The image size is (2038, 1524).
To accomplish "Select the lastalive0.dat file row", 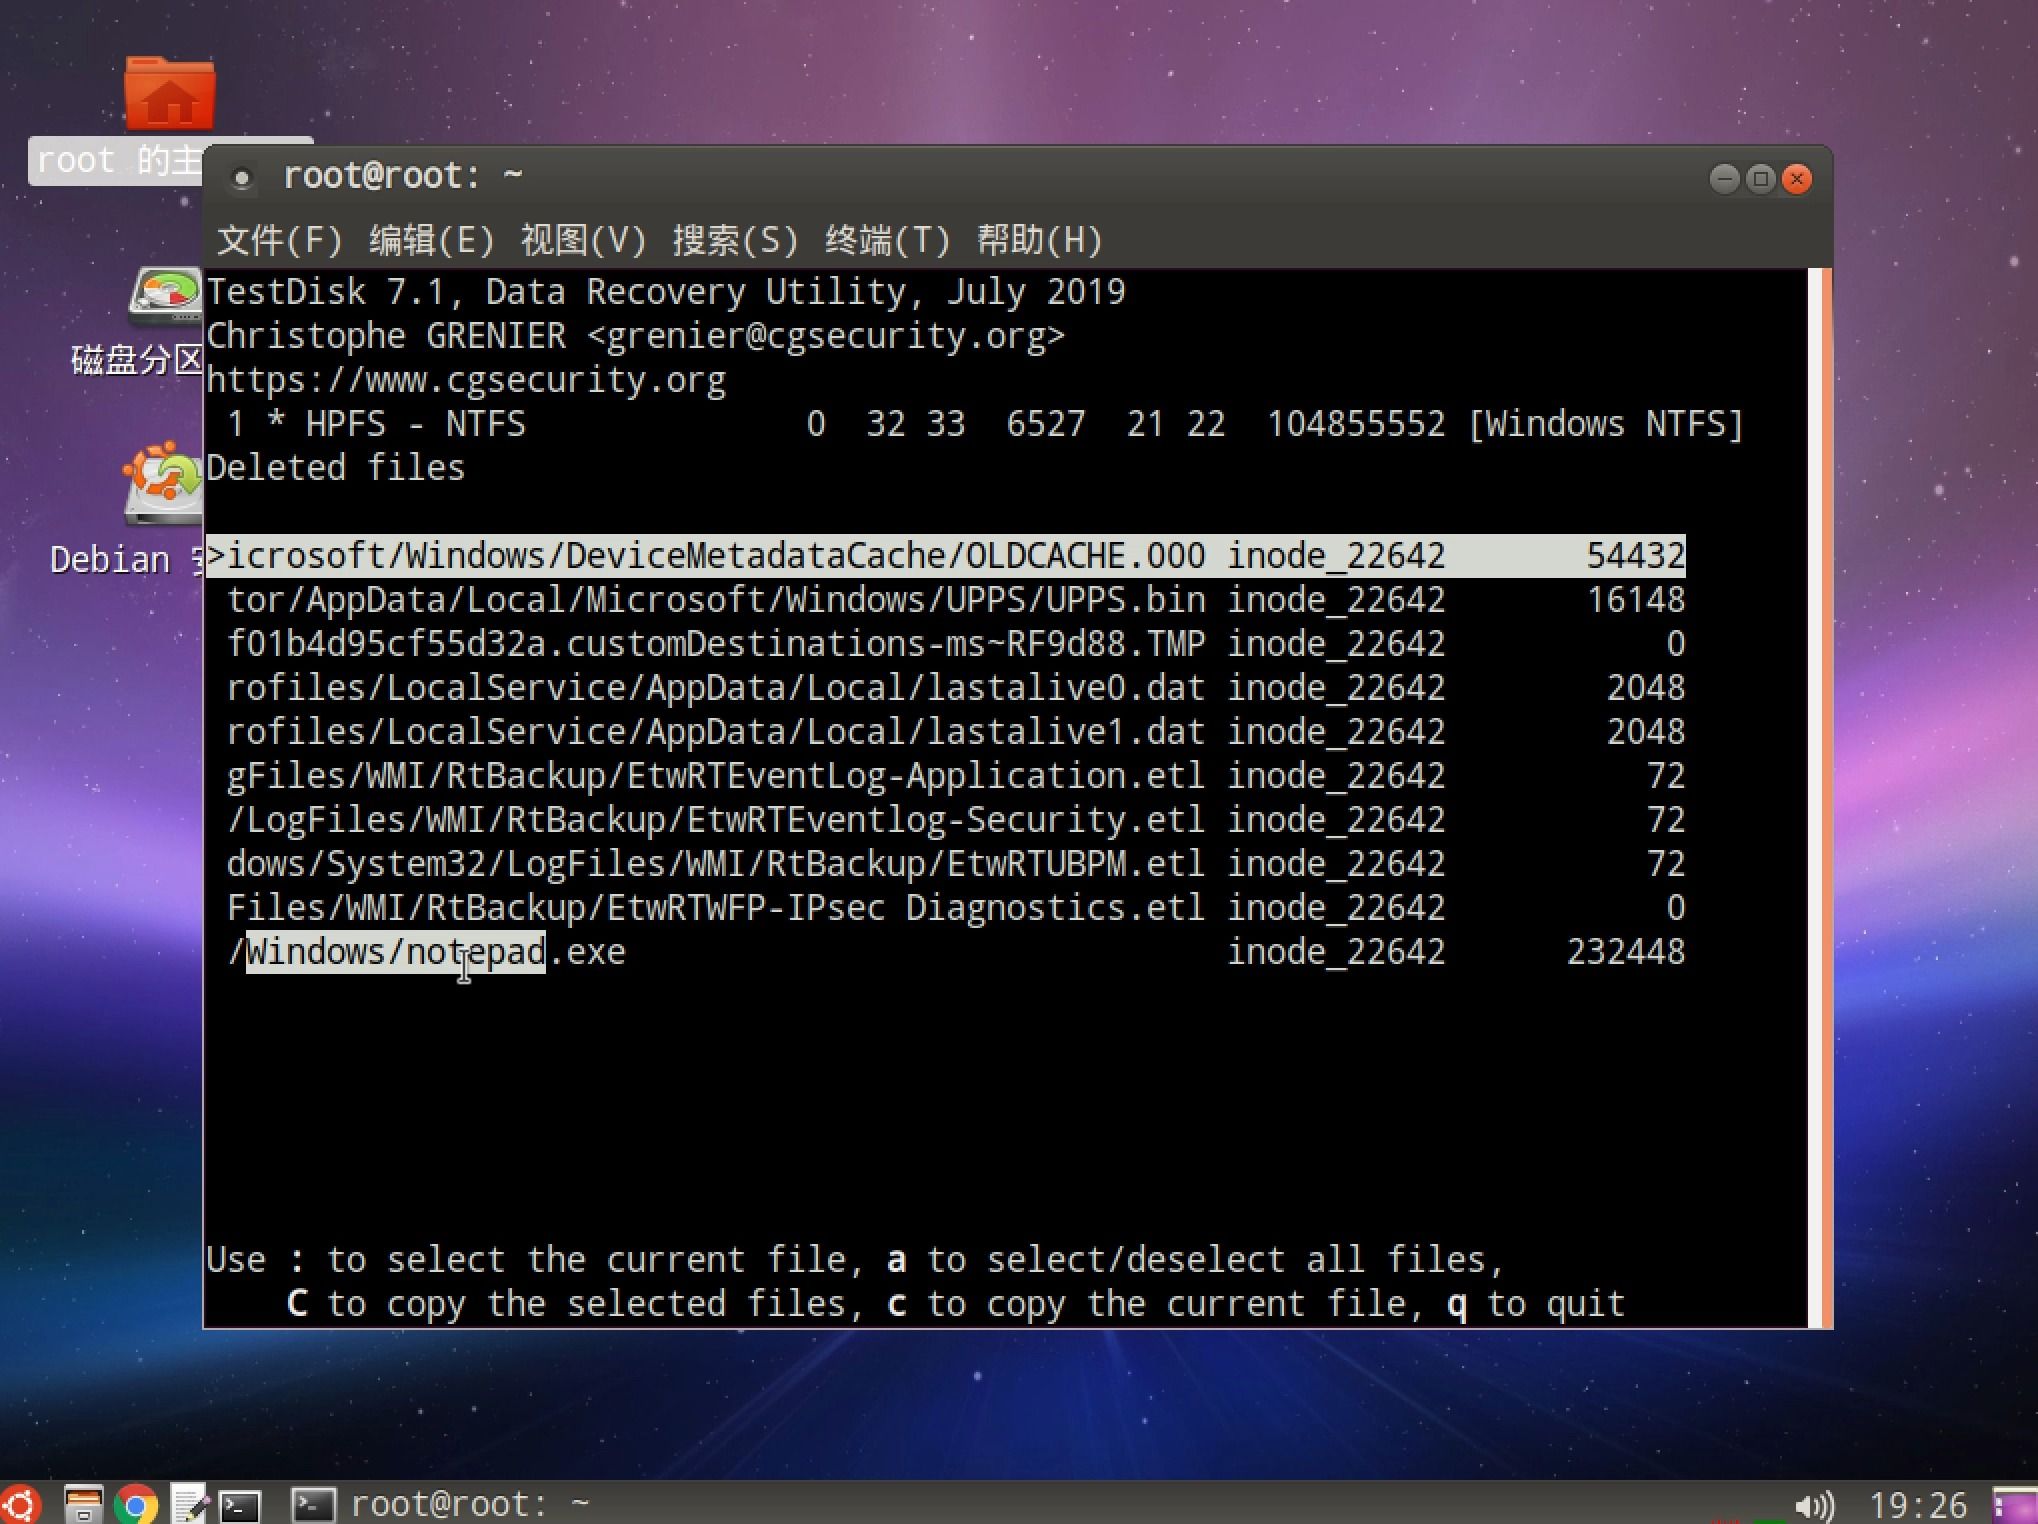I will tap(946, 688).
